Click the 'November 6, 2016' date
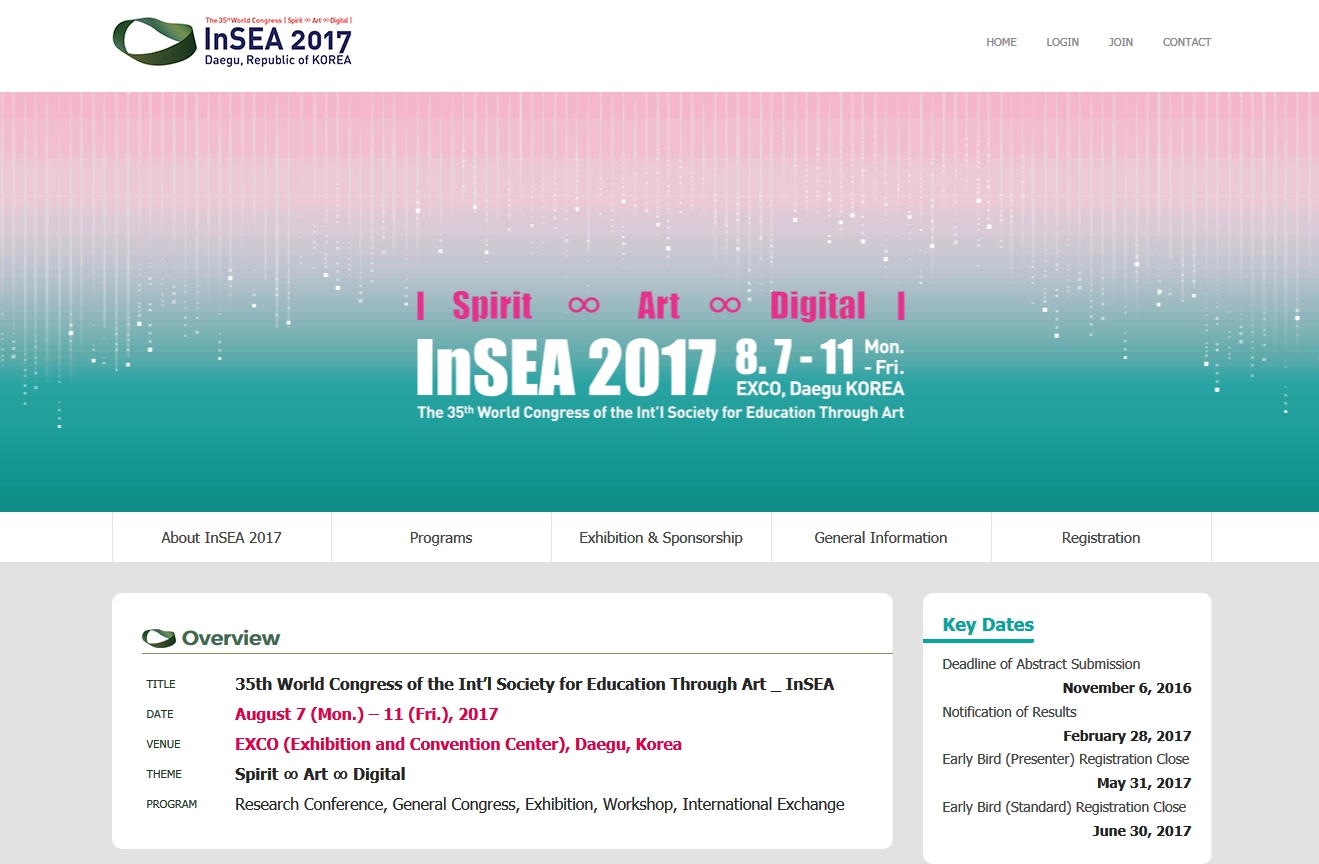This screenshot has width=1319, height=864. (1127, 688)
